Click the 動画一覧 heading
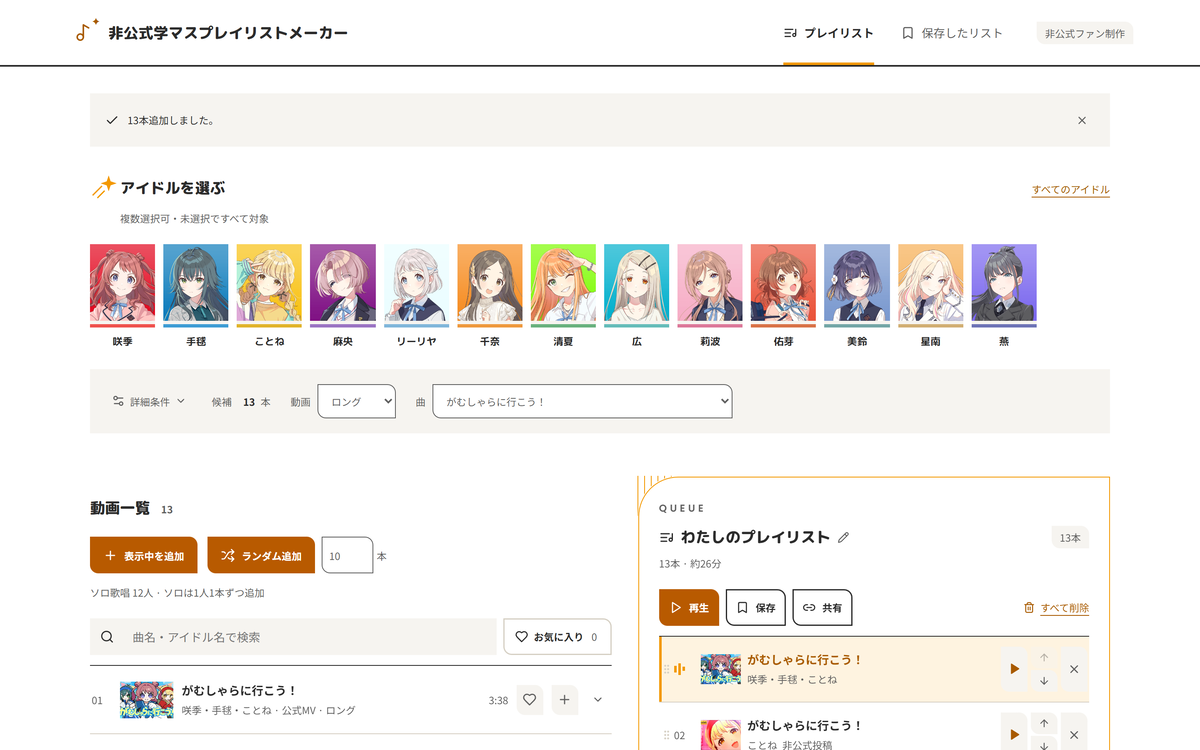This screenshot has height=750, width=1200. (x=120, y=508)
